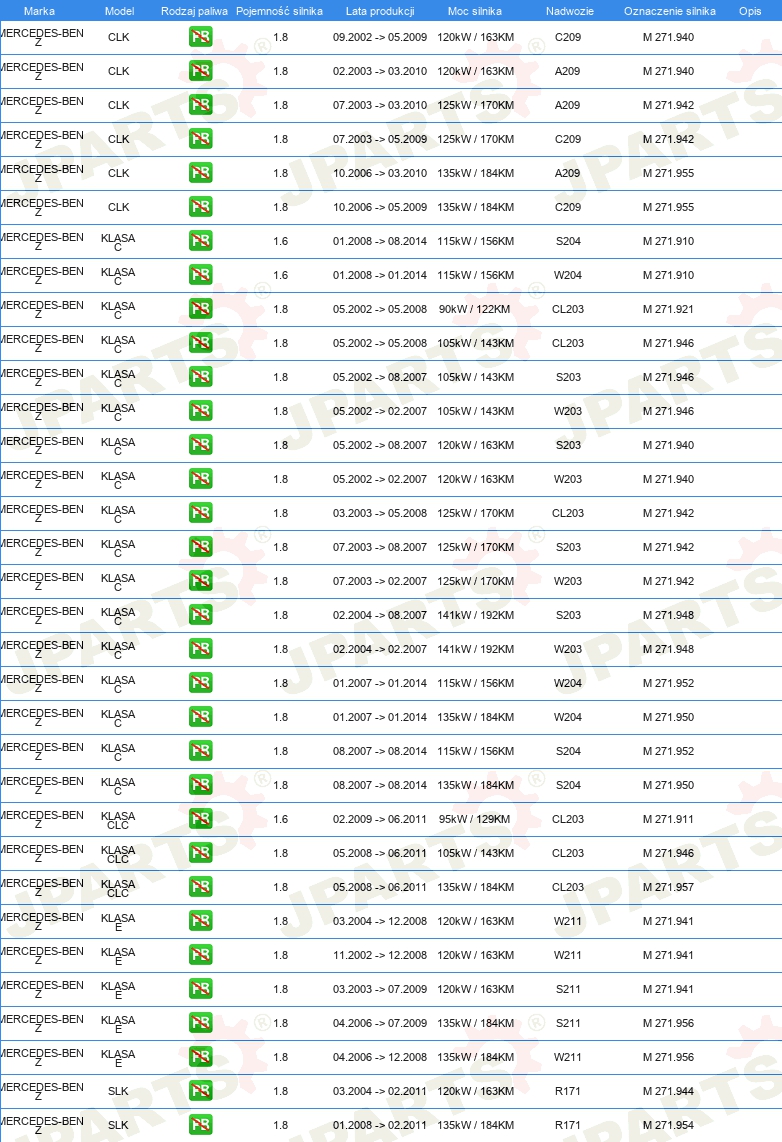
Task: Click the 95kW / 129KM power cell
Action: pyautogui.click(x=475, y=819)
